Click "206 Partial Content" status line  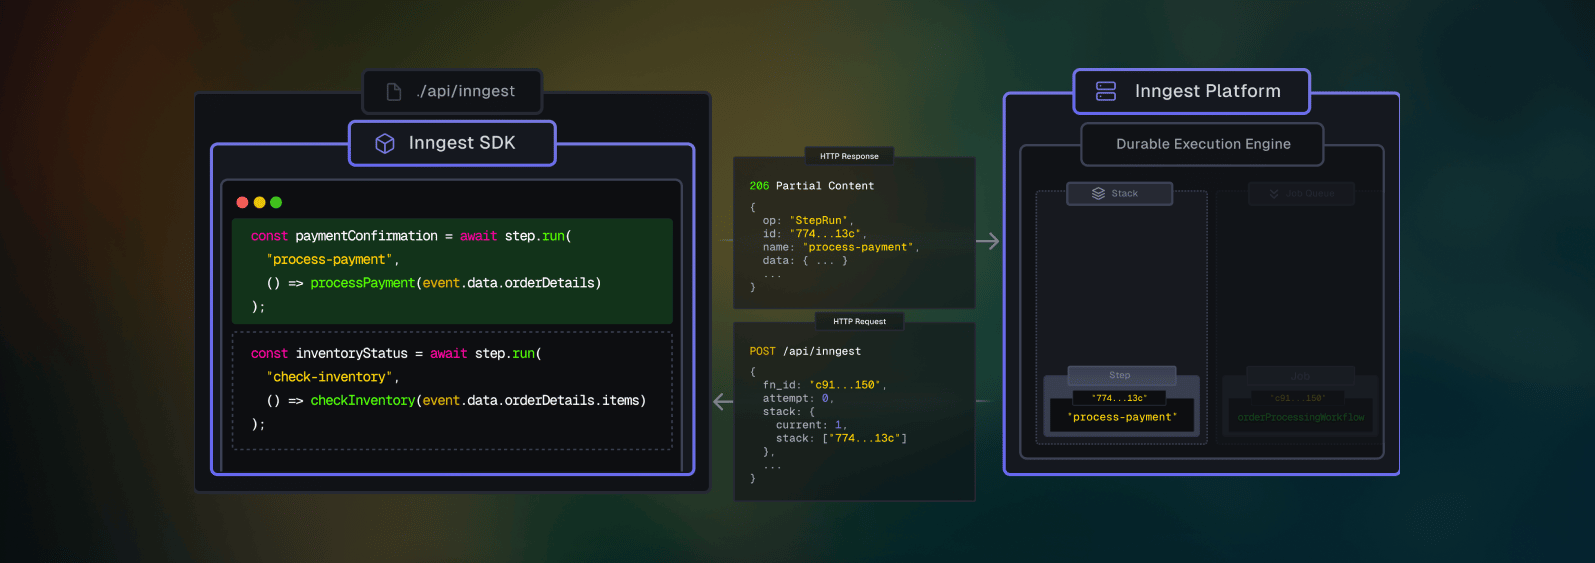tap(811, 186)
